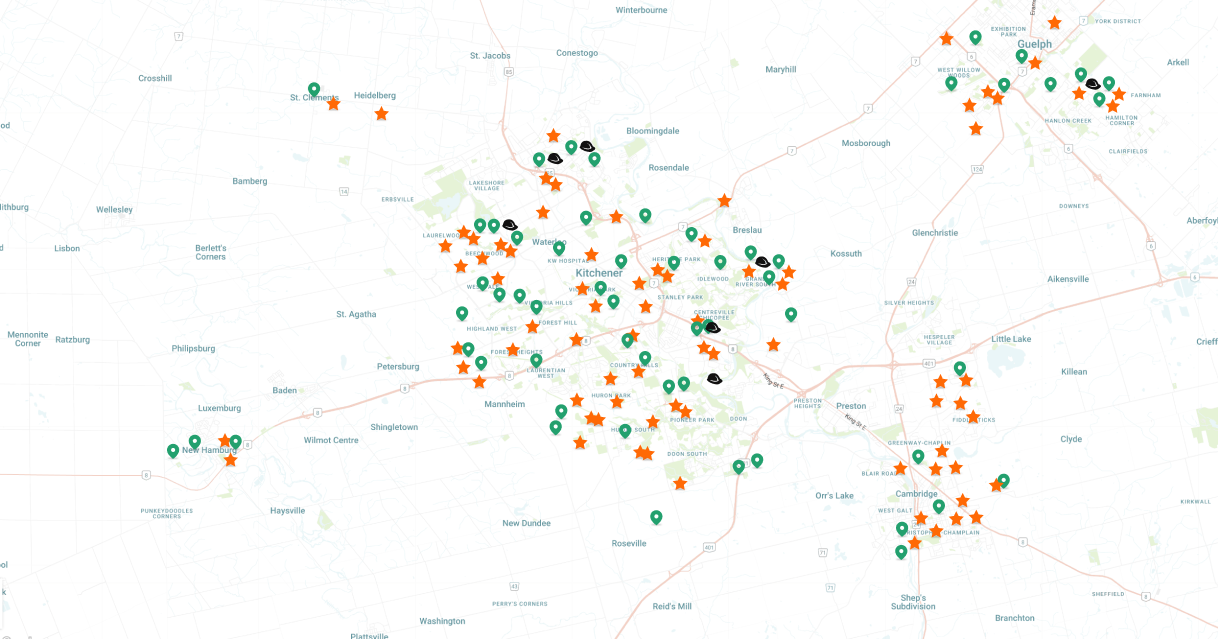Image resolution: width=1218 pixels, height=639 pixels.
Task: Click the lone green pin southwest of Kossuth
Action: [x=791, y=314]
